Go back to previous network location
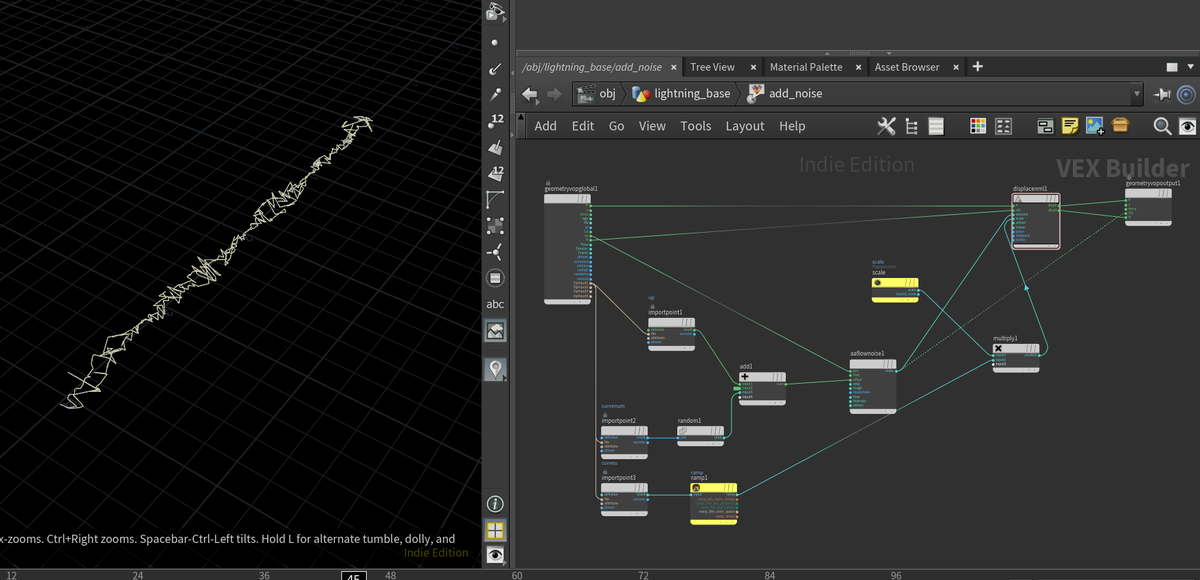The height and width of the screenshot is (580, 1200). 530,94
